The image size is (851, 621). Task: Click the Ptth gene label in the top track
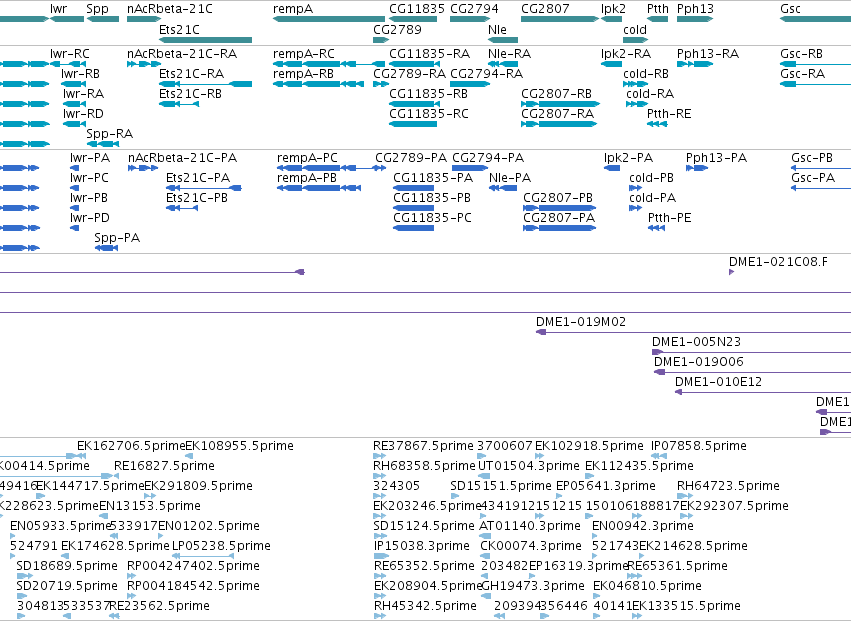click(x=658, y=9)
